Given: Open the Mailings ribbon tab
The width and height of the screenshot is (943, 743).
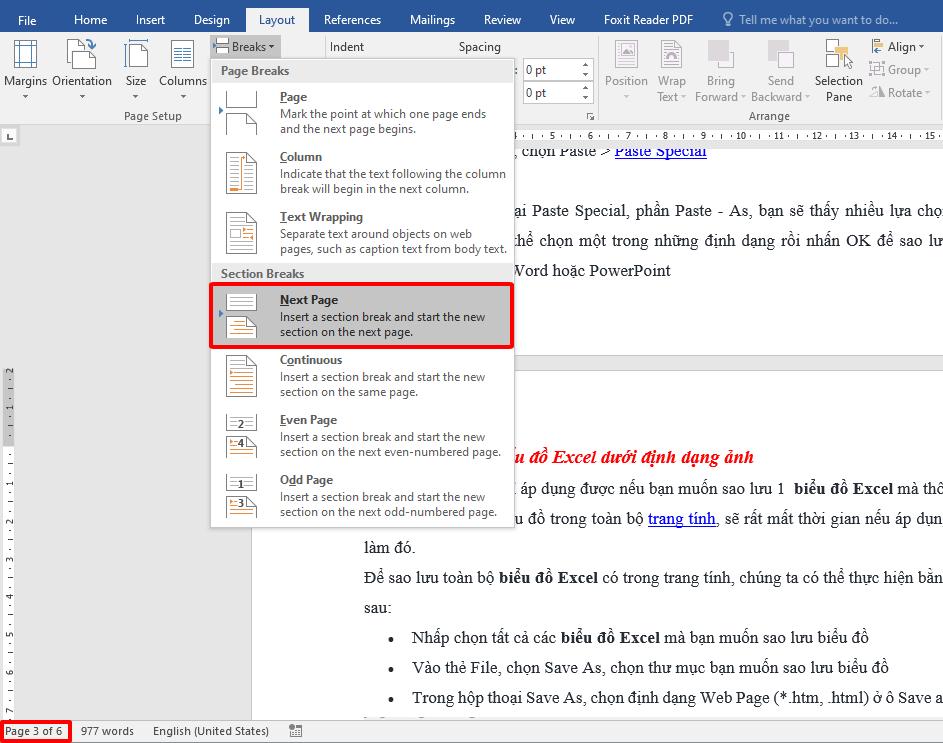Looking at the screenshot, I should pos(432,19).
